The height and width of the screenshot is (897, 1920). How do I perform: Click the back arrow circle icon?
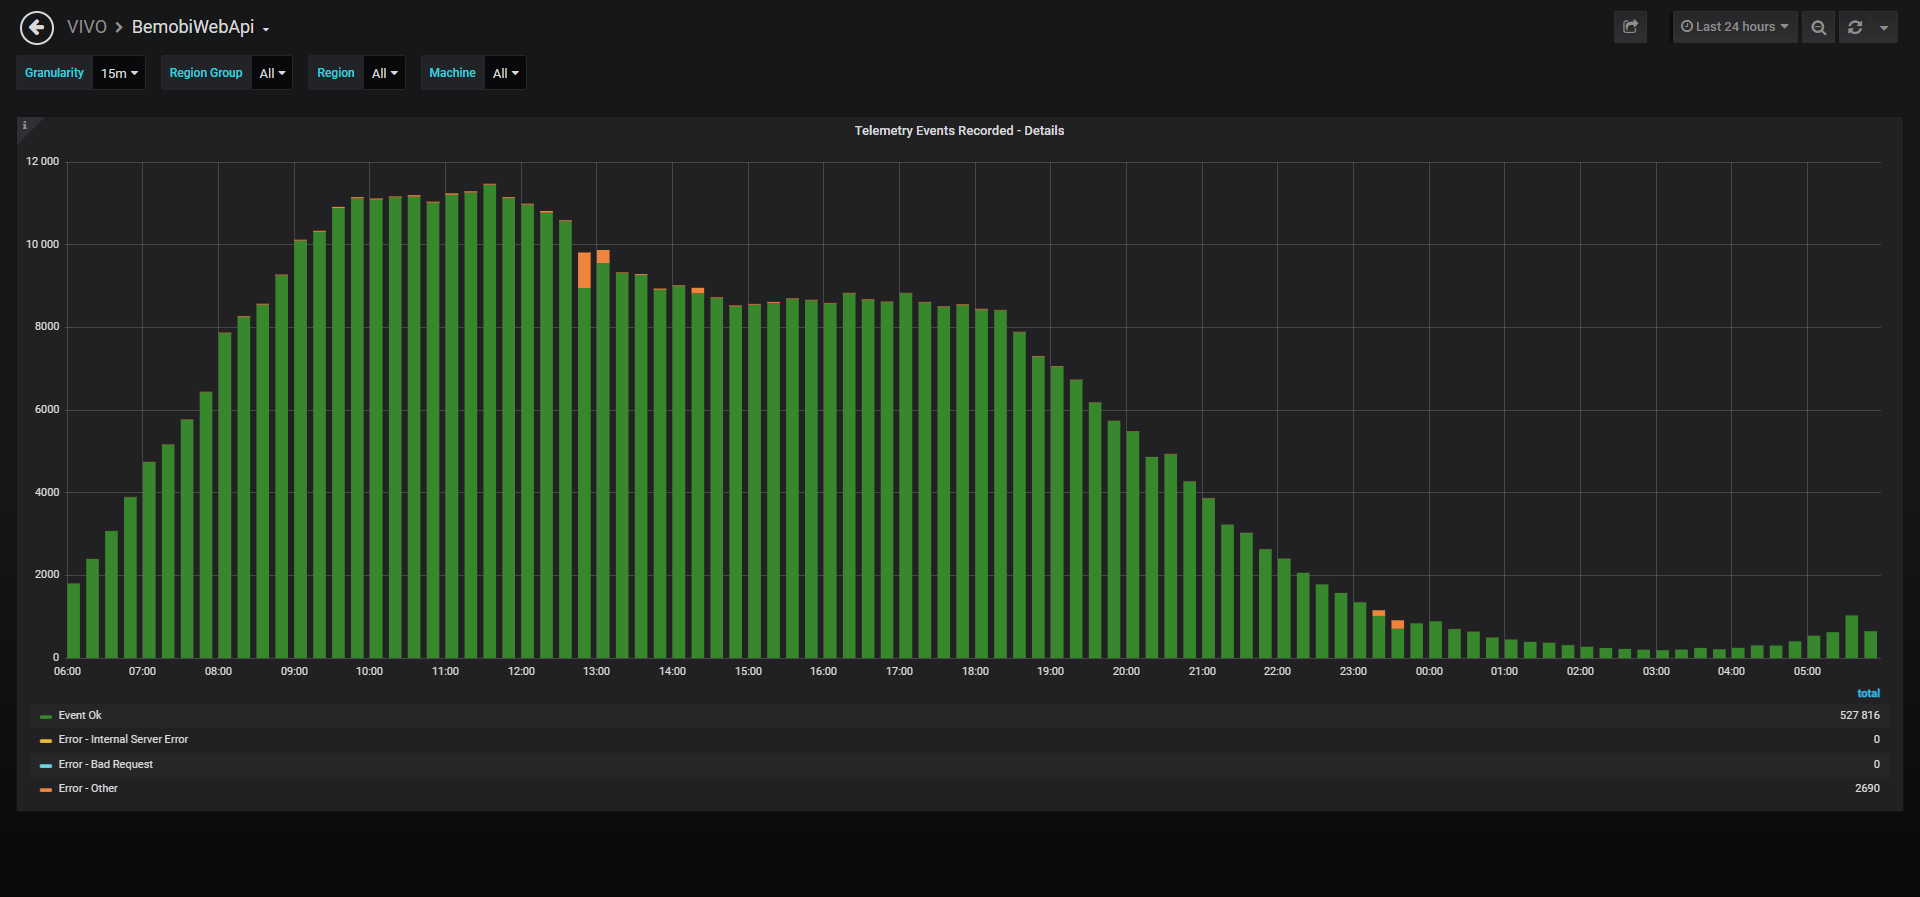pos(37,27)
